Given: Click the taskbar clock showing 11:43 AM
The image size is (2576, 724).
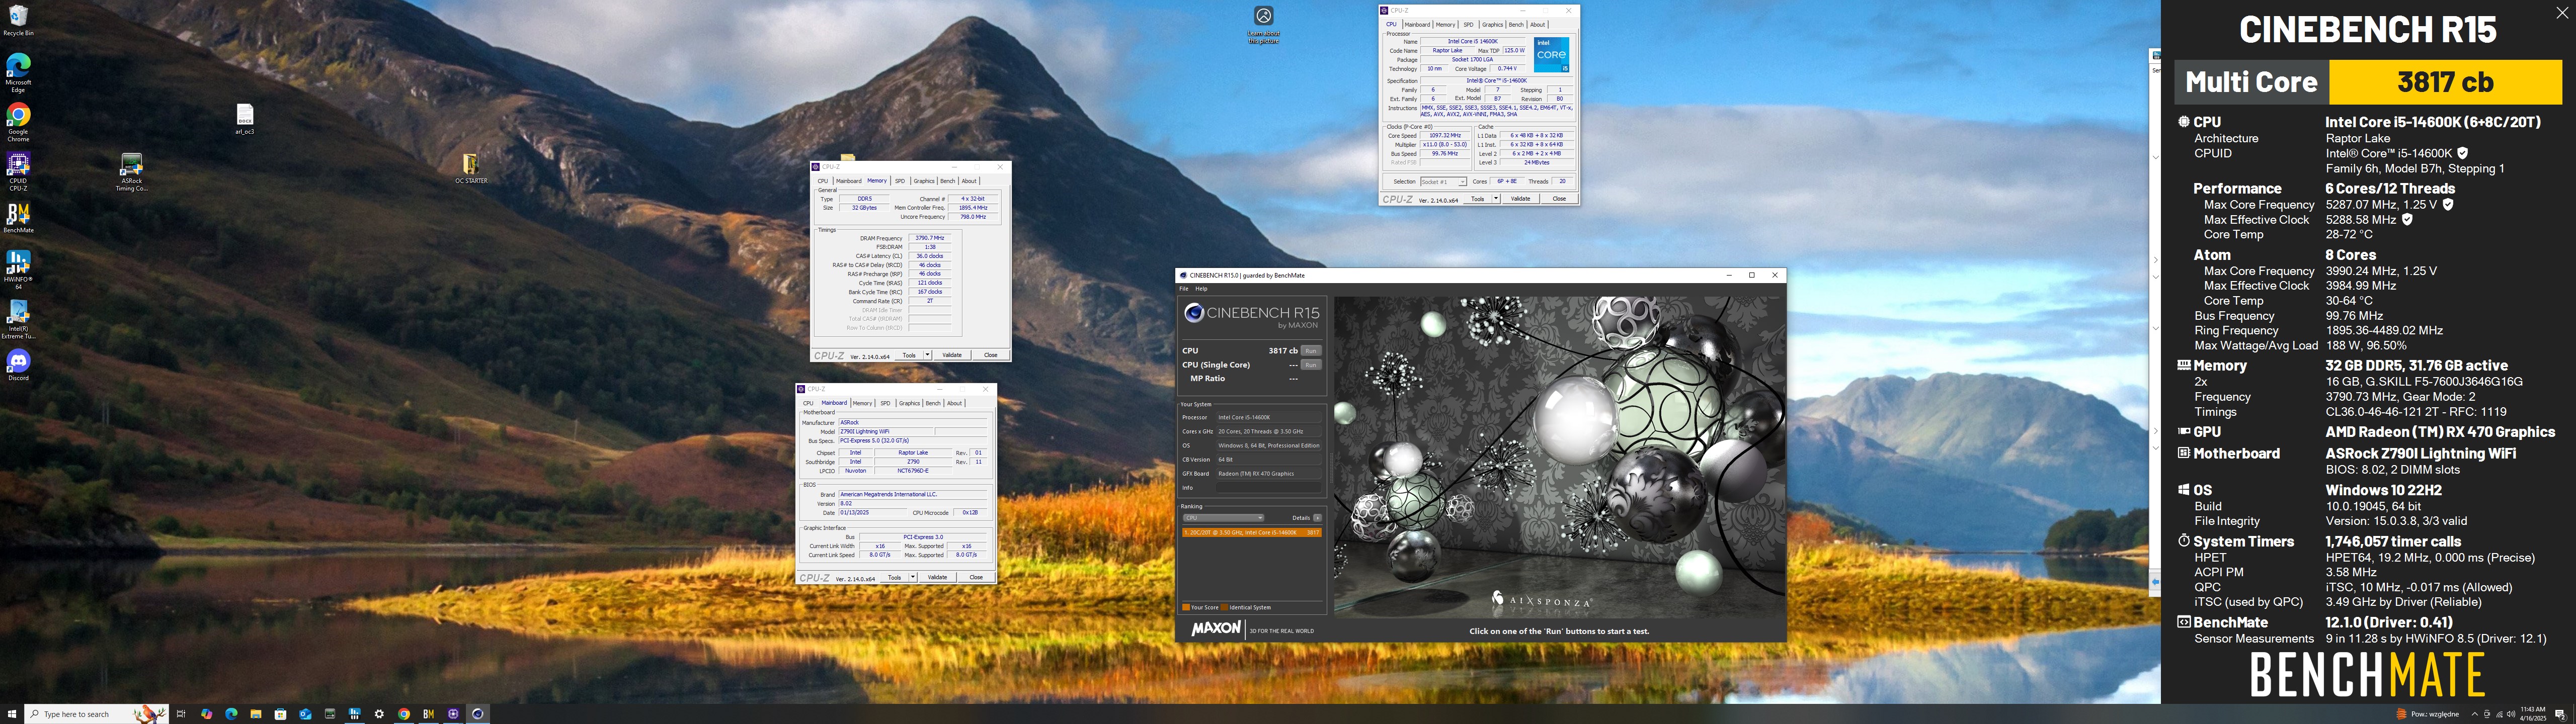Looking at the screenshot, I should point(2532,714).
